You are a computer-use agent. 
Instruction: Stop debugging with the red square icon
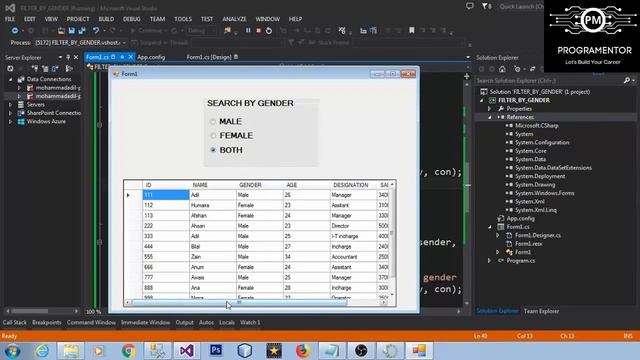point(258,31)
